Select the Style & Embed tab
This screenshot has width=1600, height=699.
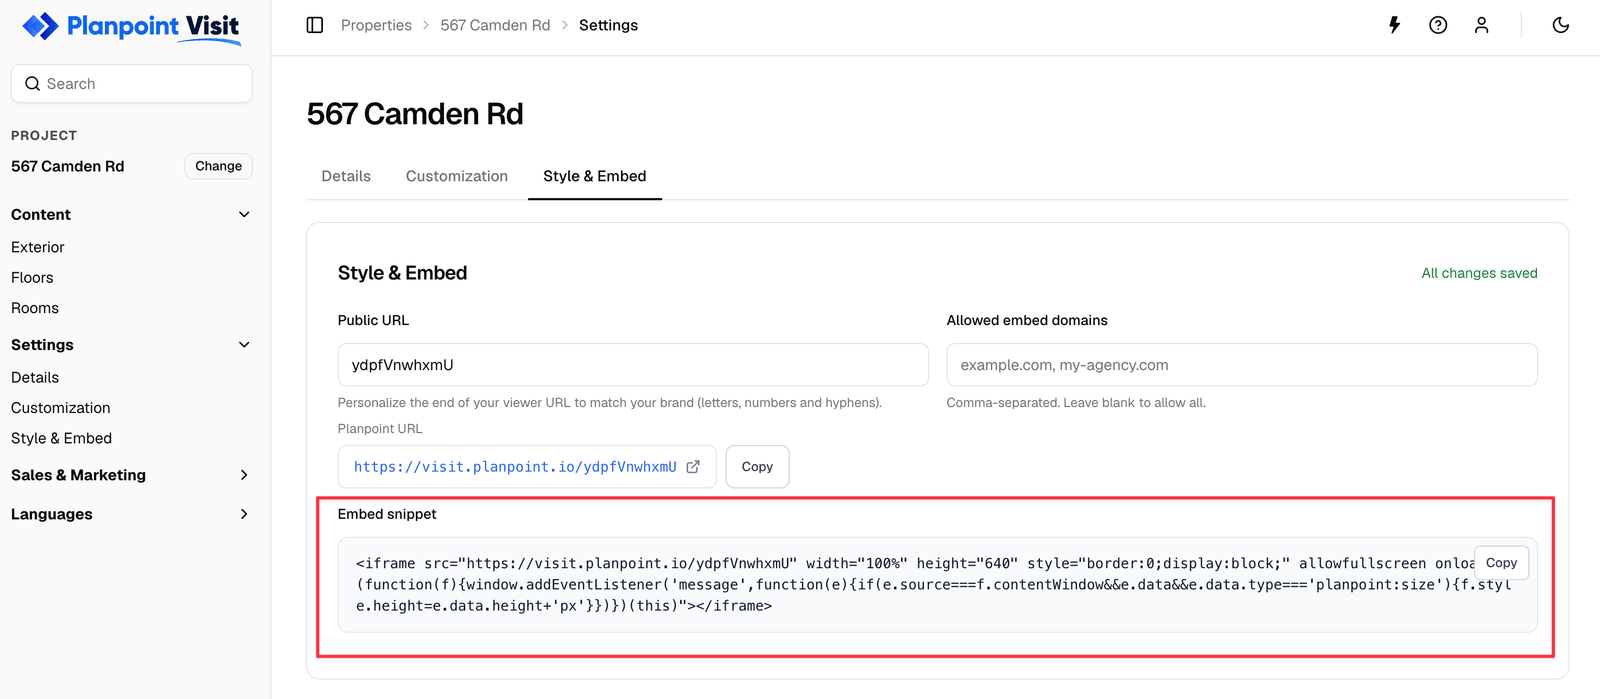[x=595, y=176]
